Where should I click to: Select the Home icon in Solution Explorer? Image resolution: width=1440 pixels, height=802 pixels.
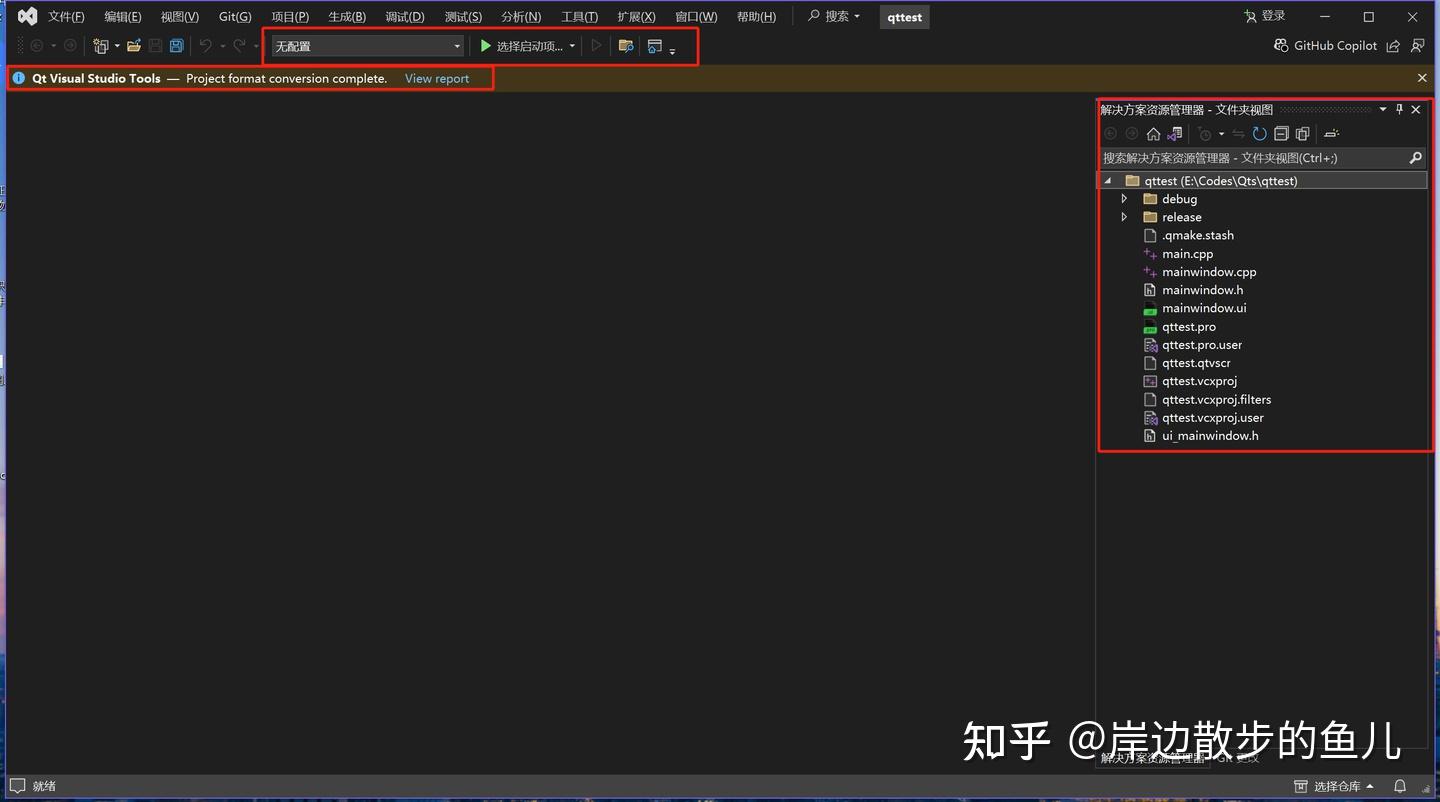pos(1152,133)
